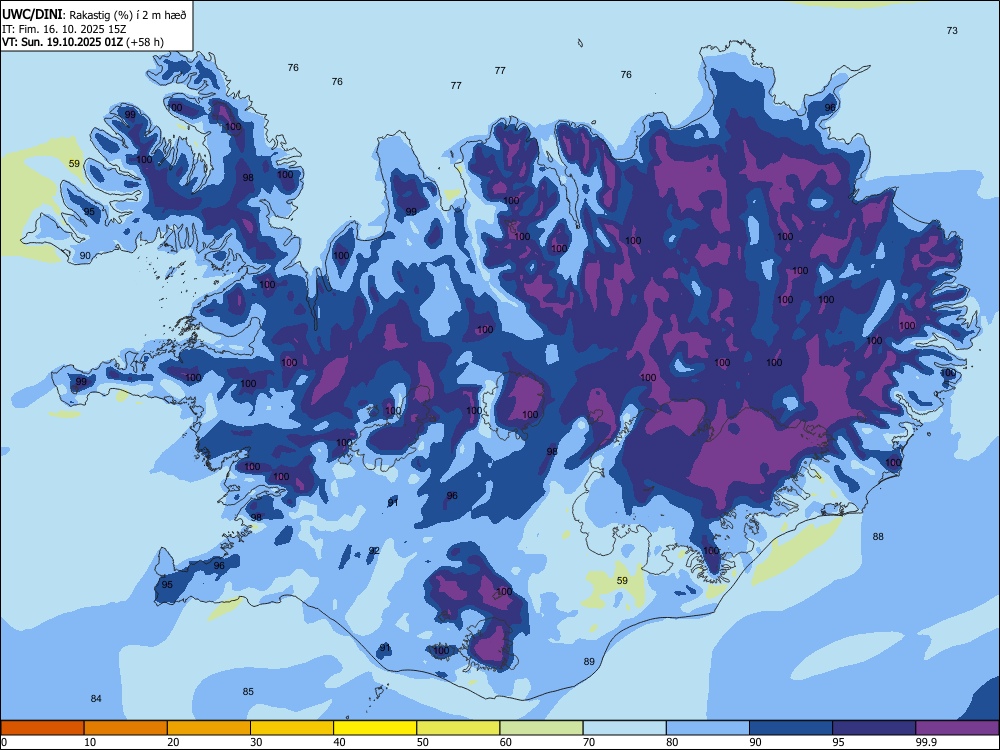Click the title text 'UWC/DINI: Rakastig (%) í 2 m hæð'

[94, 15]
